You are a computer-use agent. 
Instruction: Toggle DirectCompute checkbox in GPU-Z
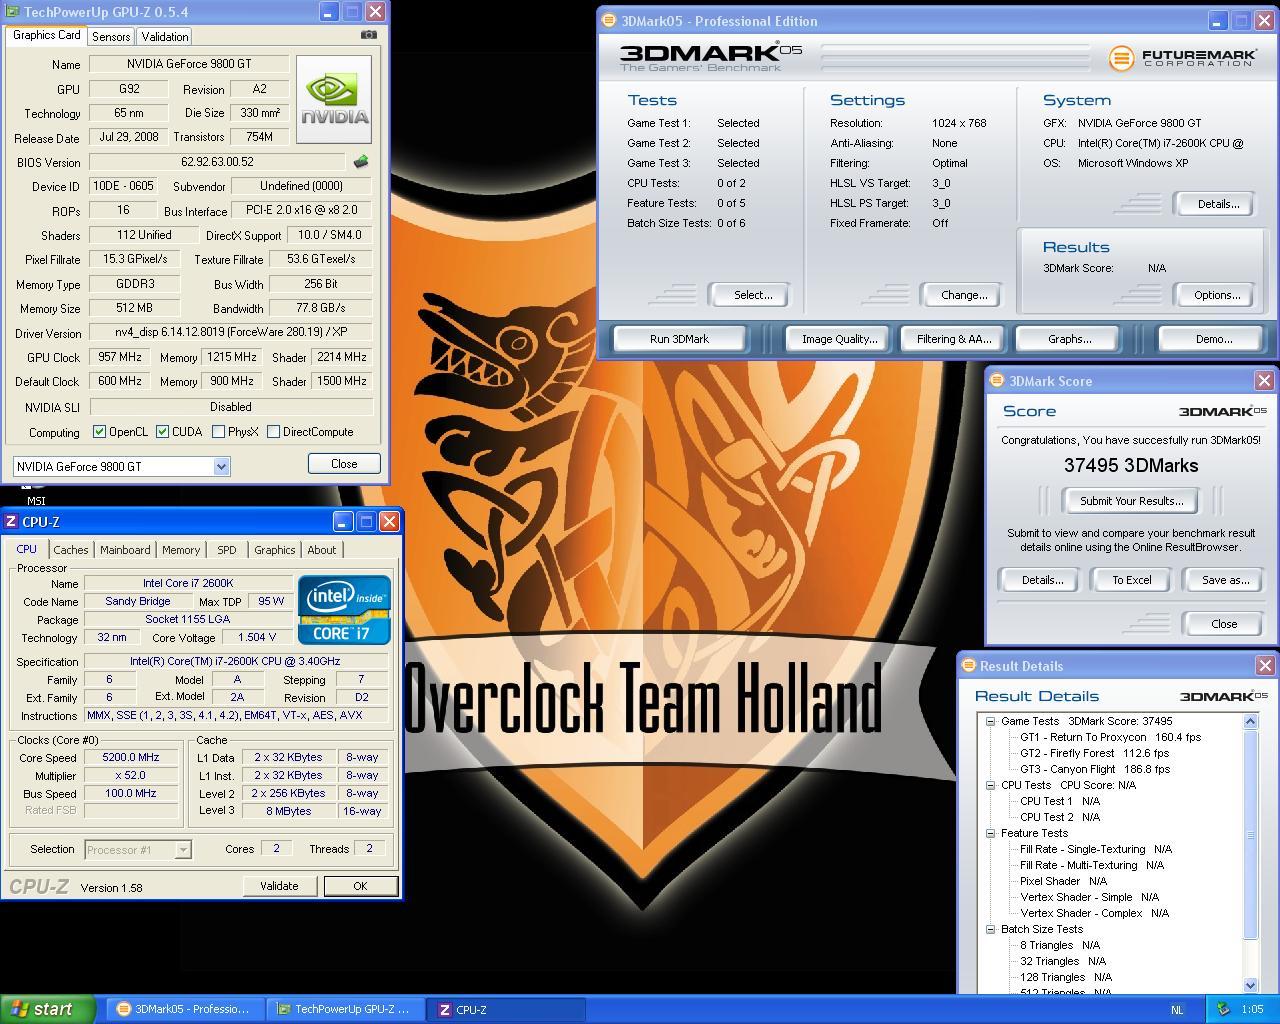coord(273,432)
